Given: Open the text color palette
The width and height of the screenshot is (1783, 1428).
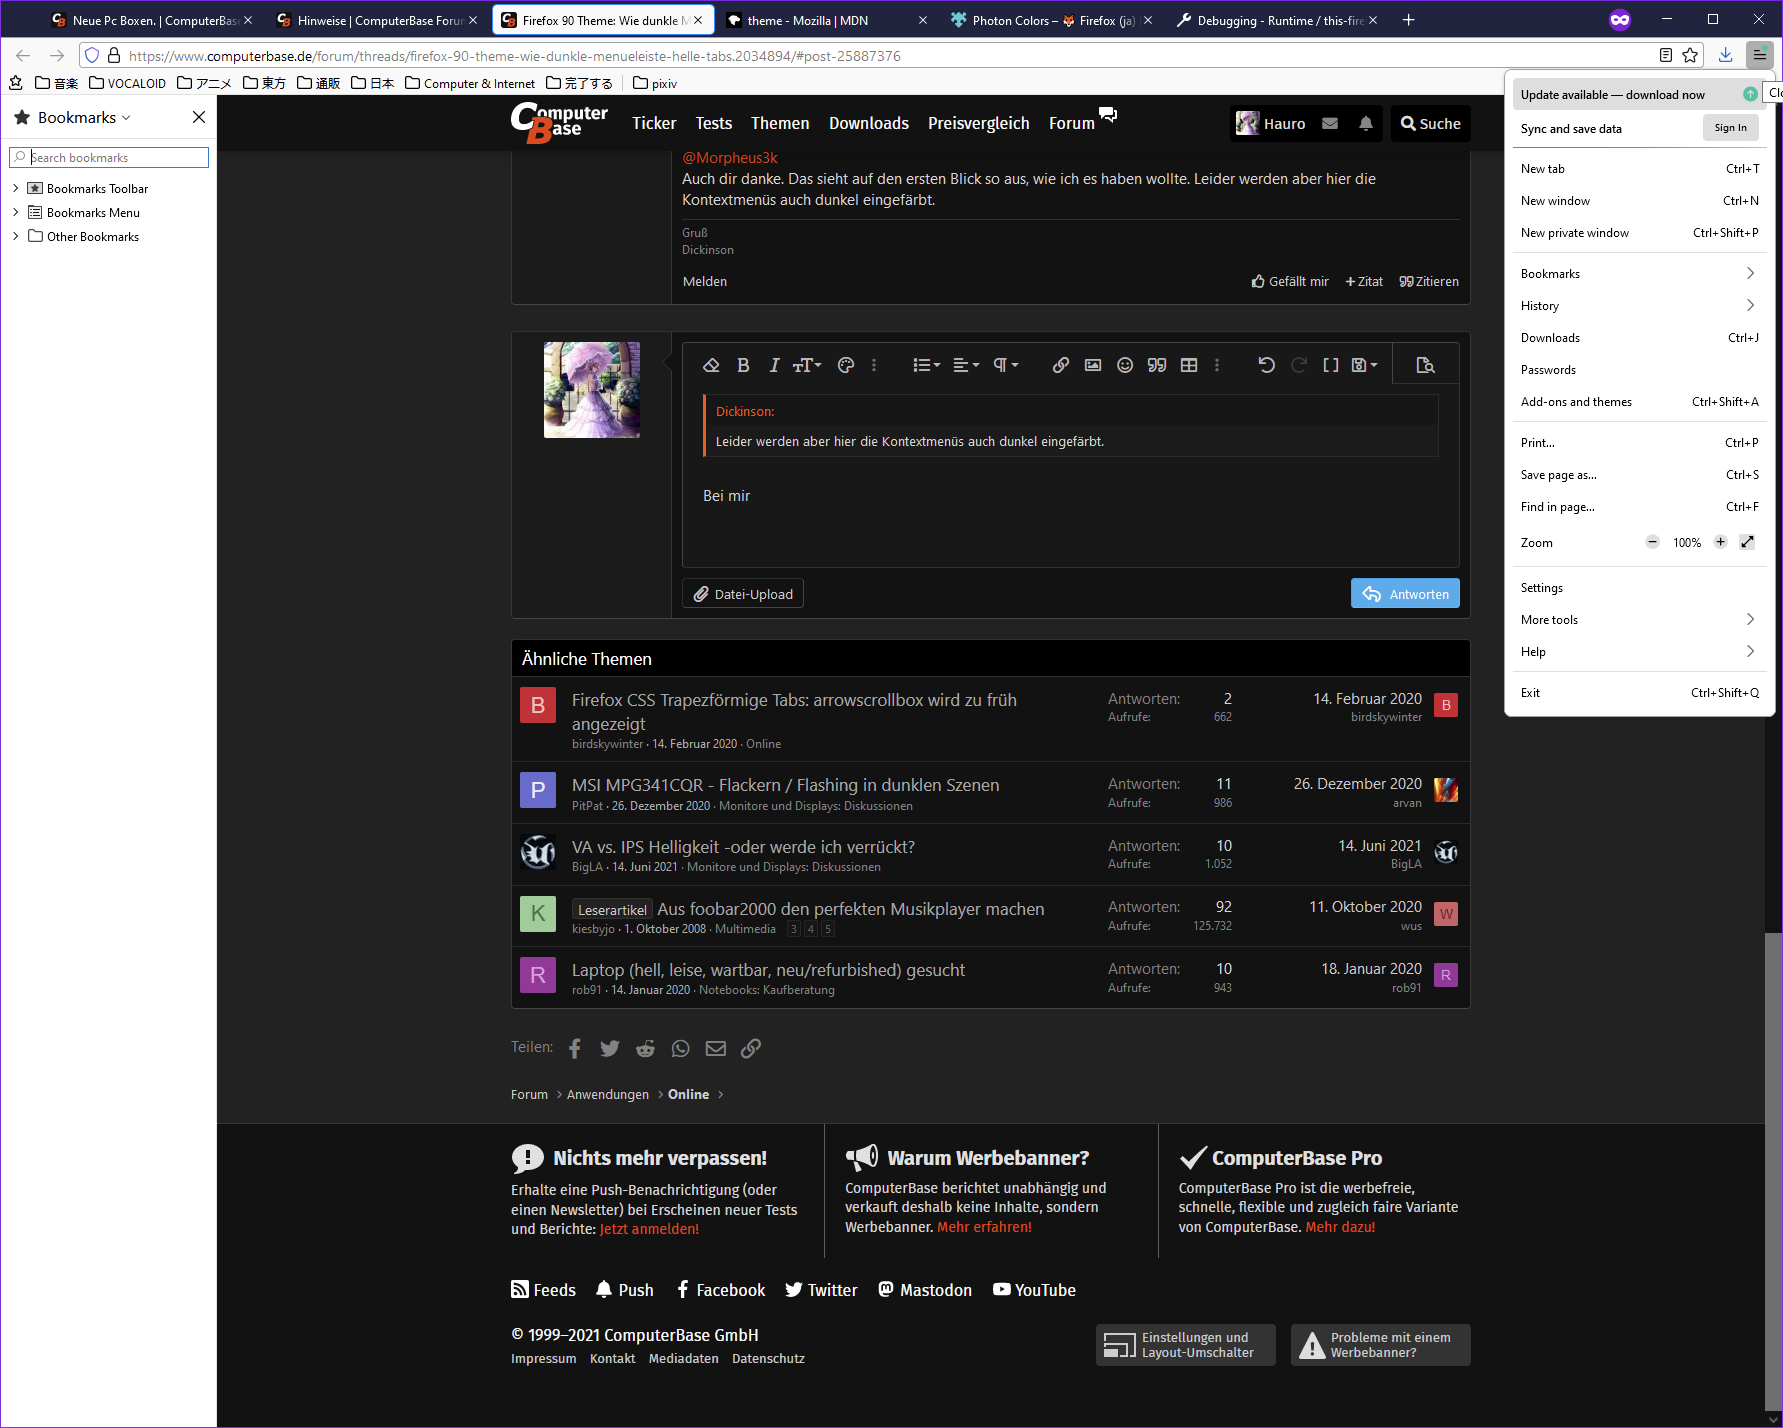Looking at the screenshot, I should (x=846, y=365).
